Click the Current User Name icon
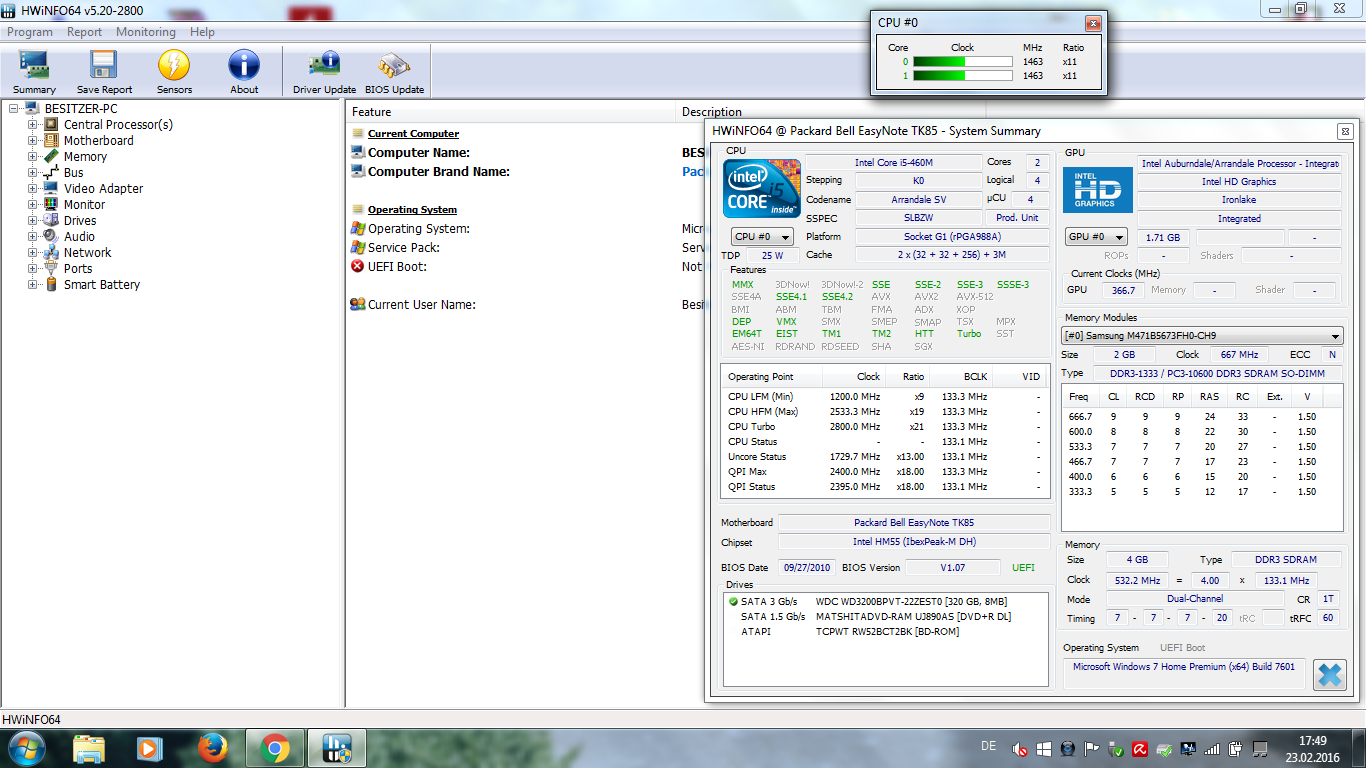The height and width of the screenshot is (768, 1366). [x=358, y=304]
